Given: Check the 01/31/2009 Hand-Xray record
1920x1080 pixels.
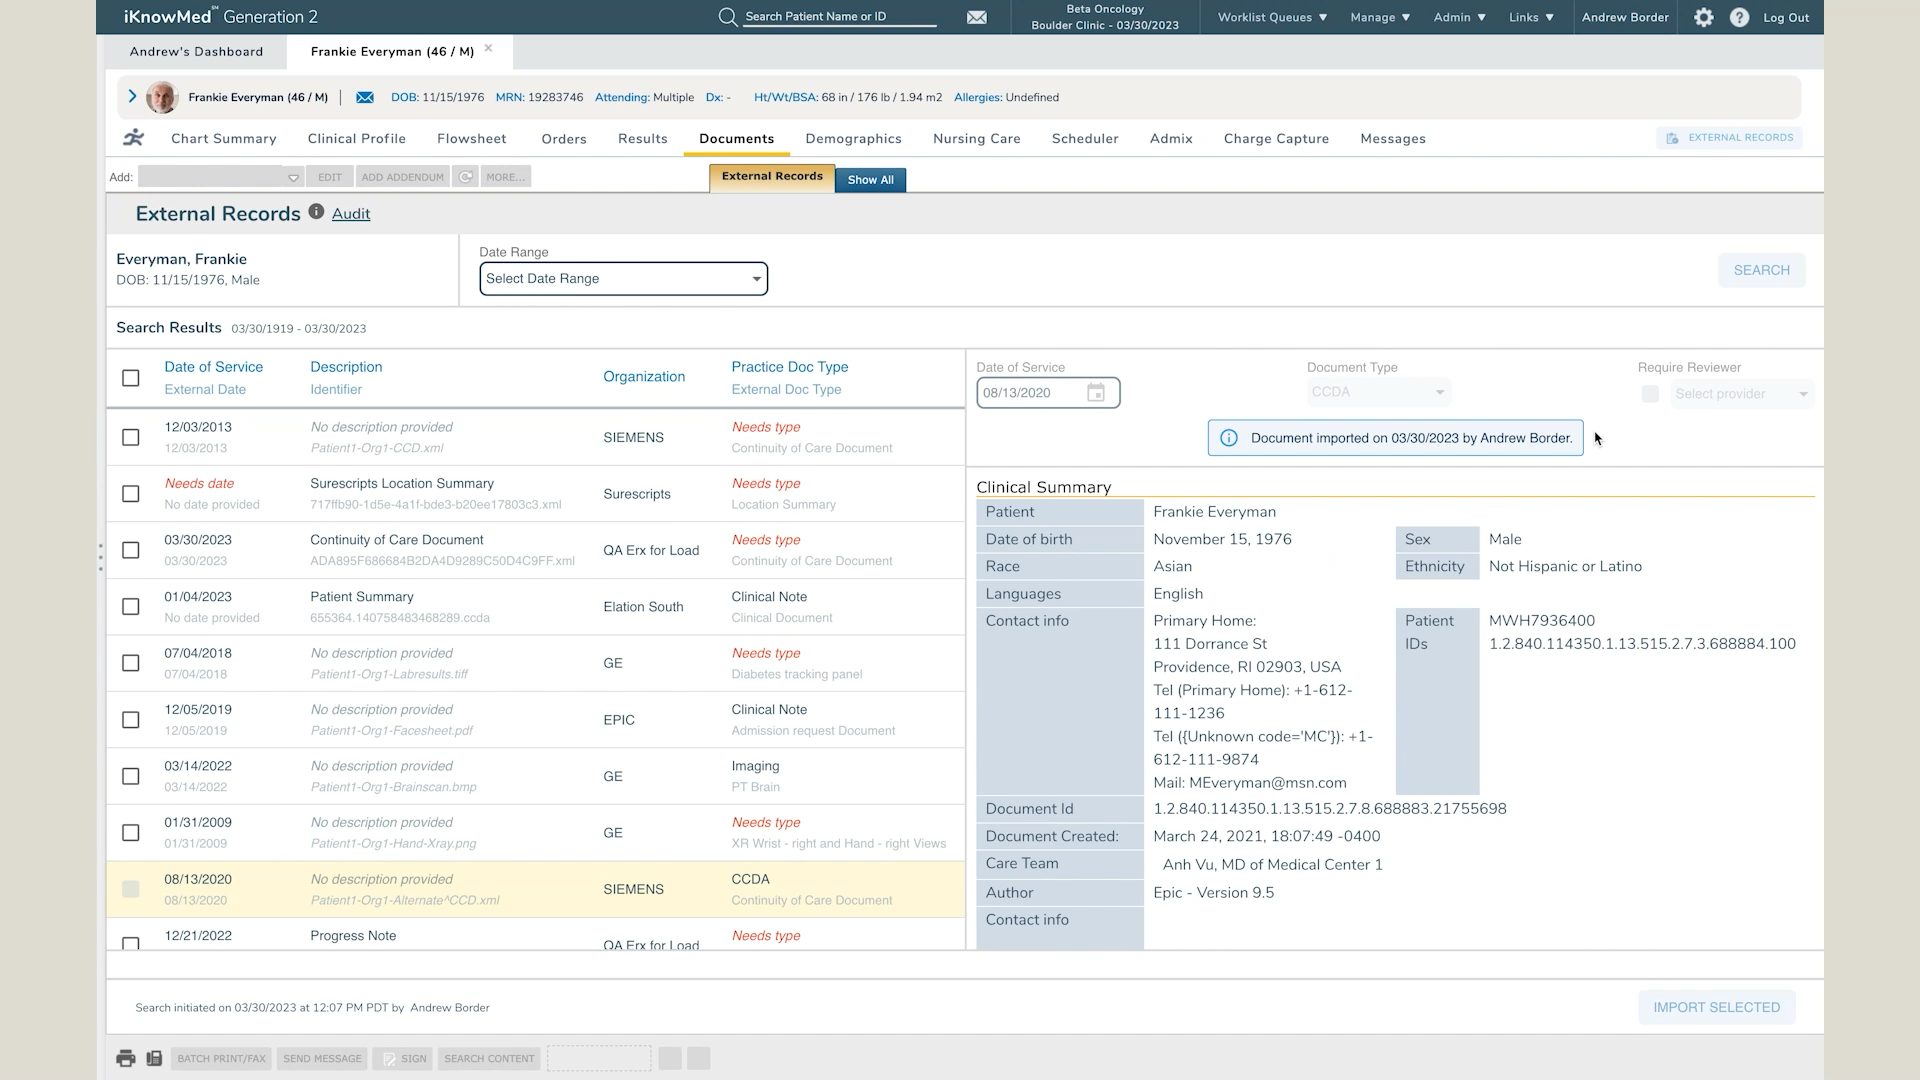Looking at the screenshot, I should click(x=131, y=833).
